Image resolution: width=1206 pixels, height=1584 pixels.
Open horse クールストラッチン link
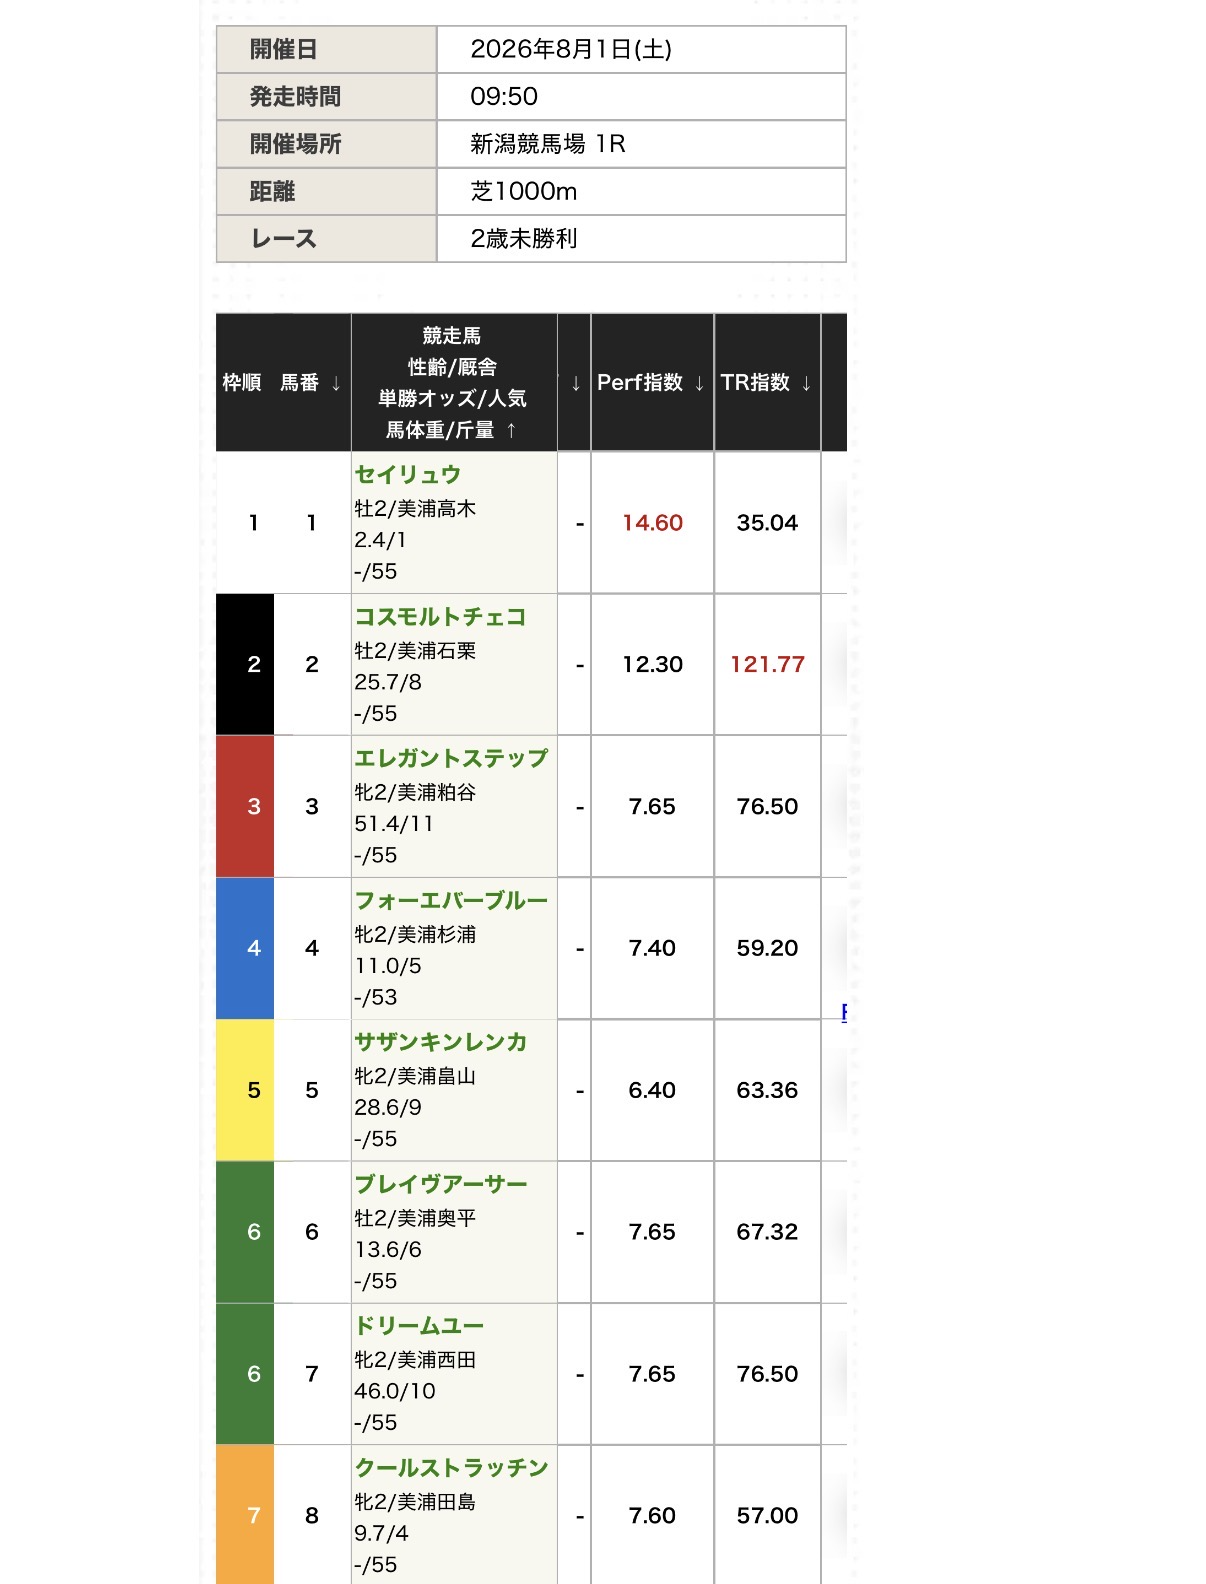(x=451, y=1468)
